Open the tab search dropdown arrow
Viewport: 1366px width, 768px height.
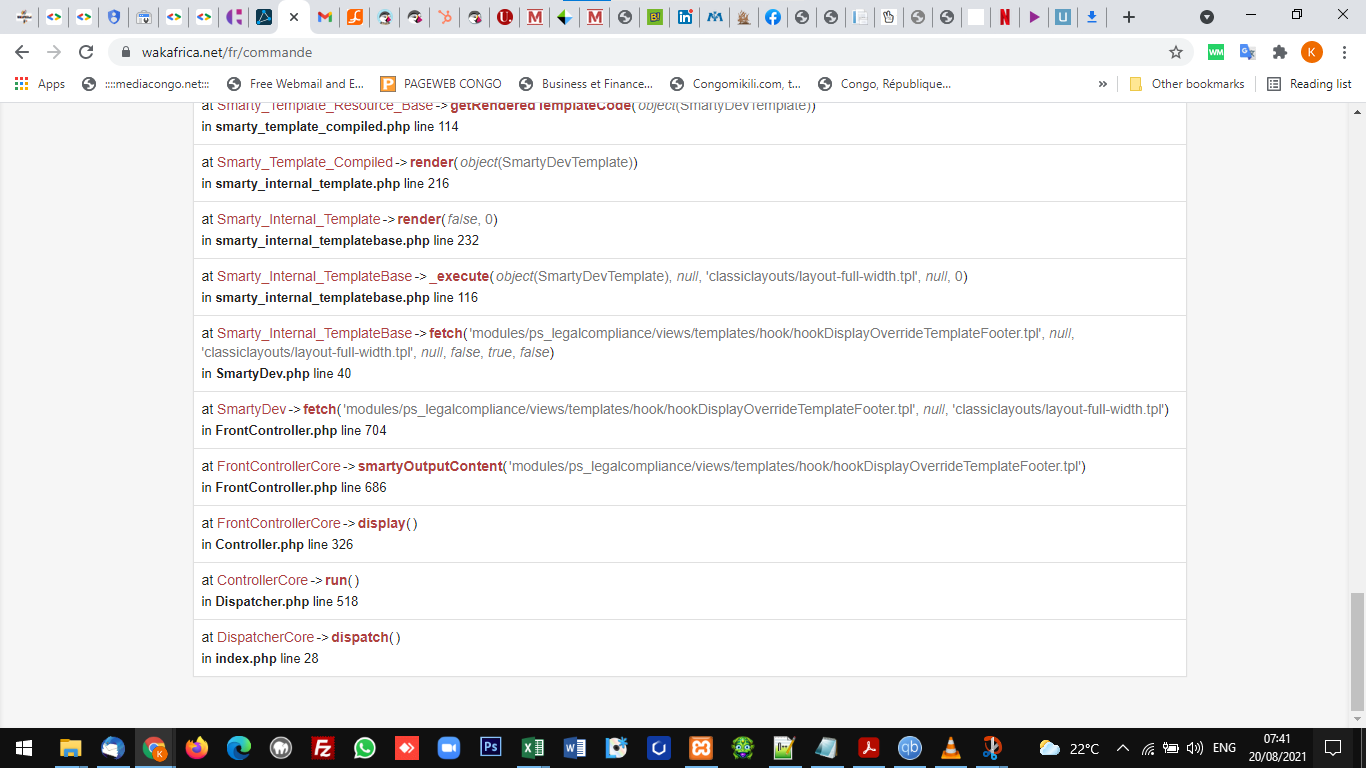(x=1207, y=17)
